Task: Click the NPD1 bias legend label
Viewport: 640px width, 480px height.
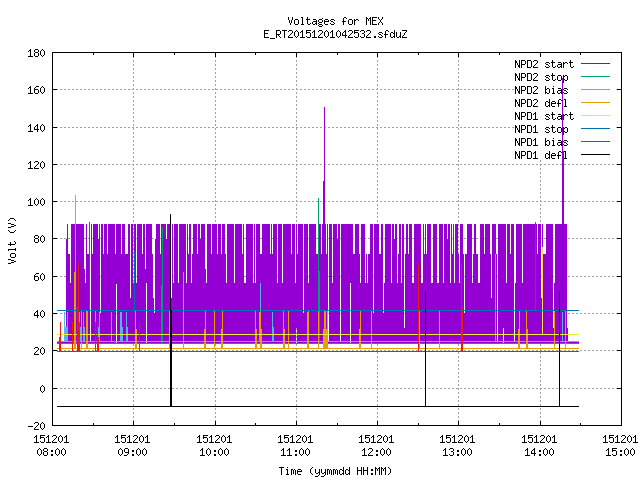Action: click(541, 142)
